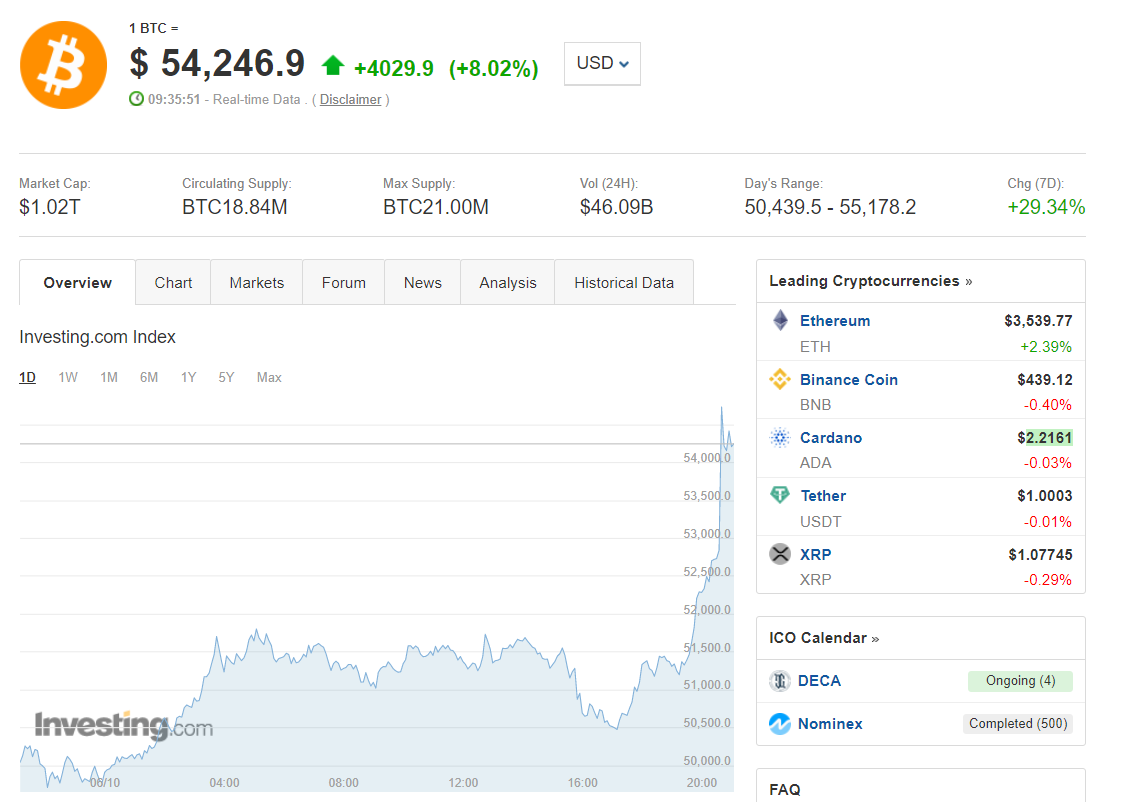Select the 1W chart range
1128x802 pixels.
click(68, 377)
